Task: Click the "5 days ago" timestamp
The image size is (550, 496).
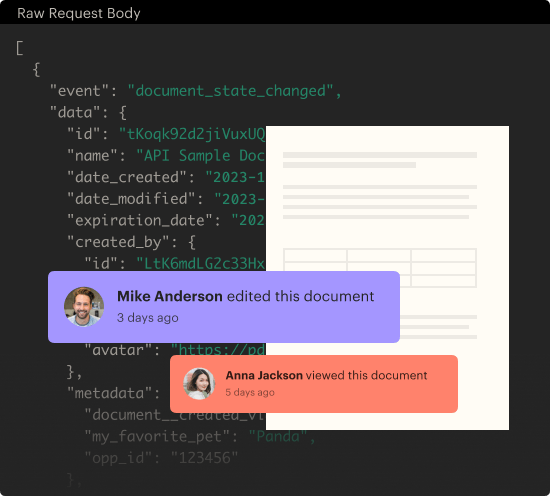Action: 250,392
